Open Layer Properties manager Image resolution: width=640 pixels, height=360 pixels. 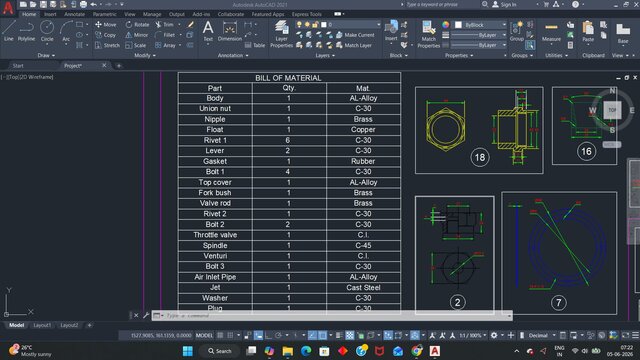tap(281, 35)
